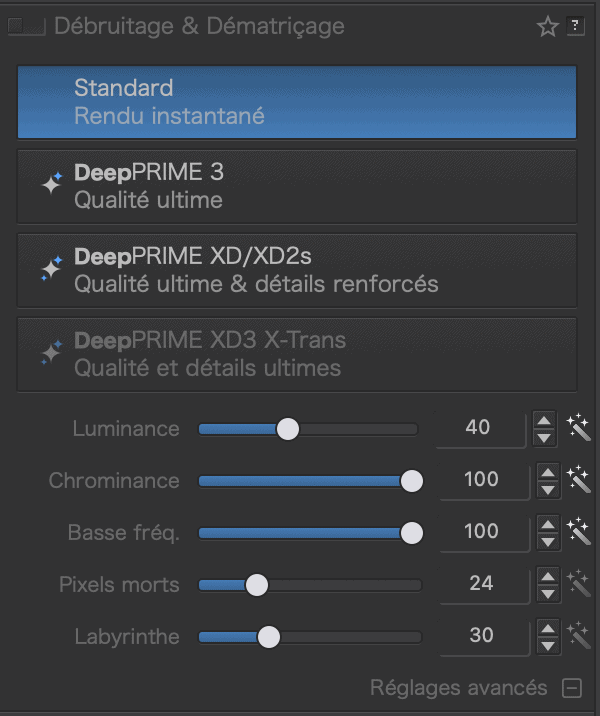Click the Pixels morts slider handle
Screen dimensions: 600x716
(257, 584)
